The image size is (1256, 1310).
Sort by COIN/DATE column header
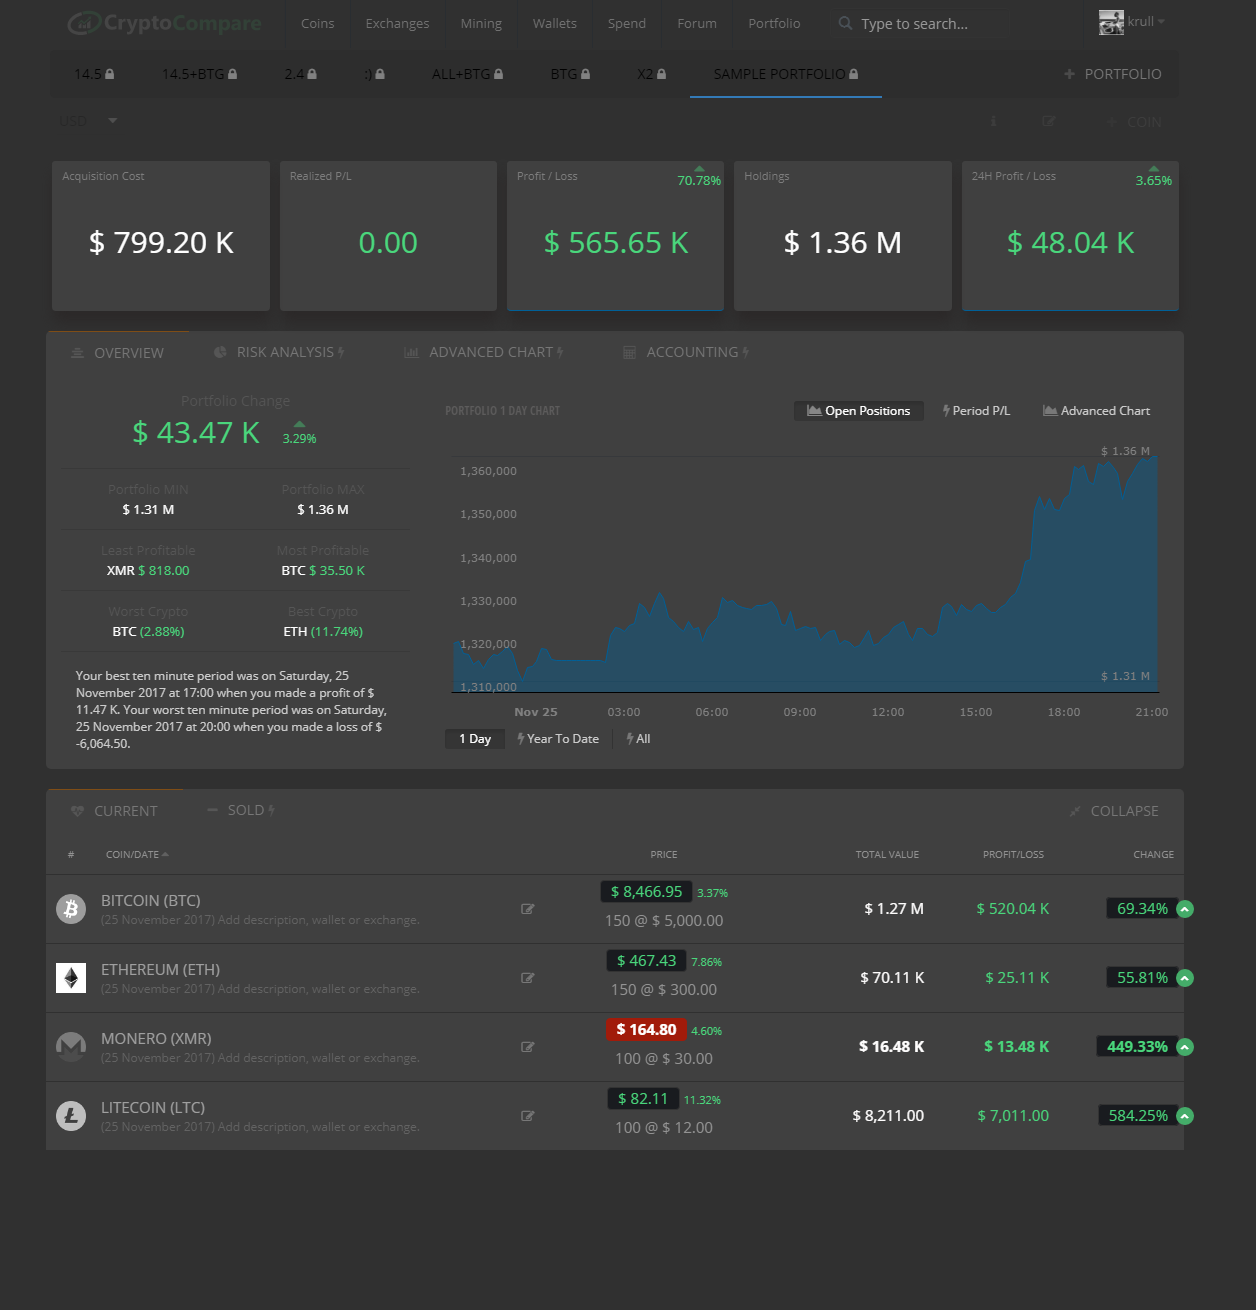click(x=137, y=855)
